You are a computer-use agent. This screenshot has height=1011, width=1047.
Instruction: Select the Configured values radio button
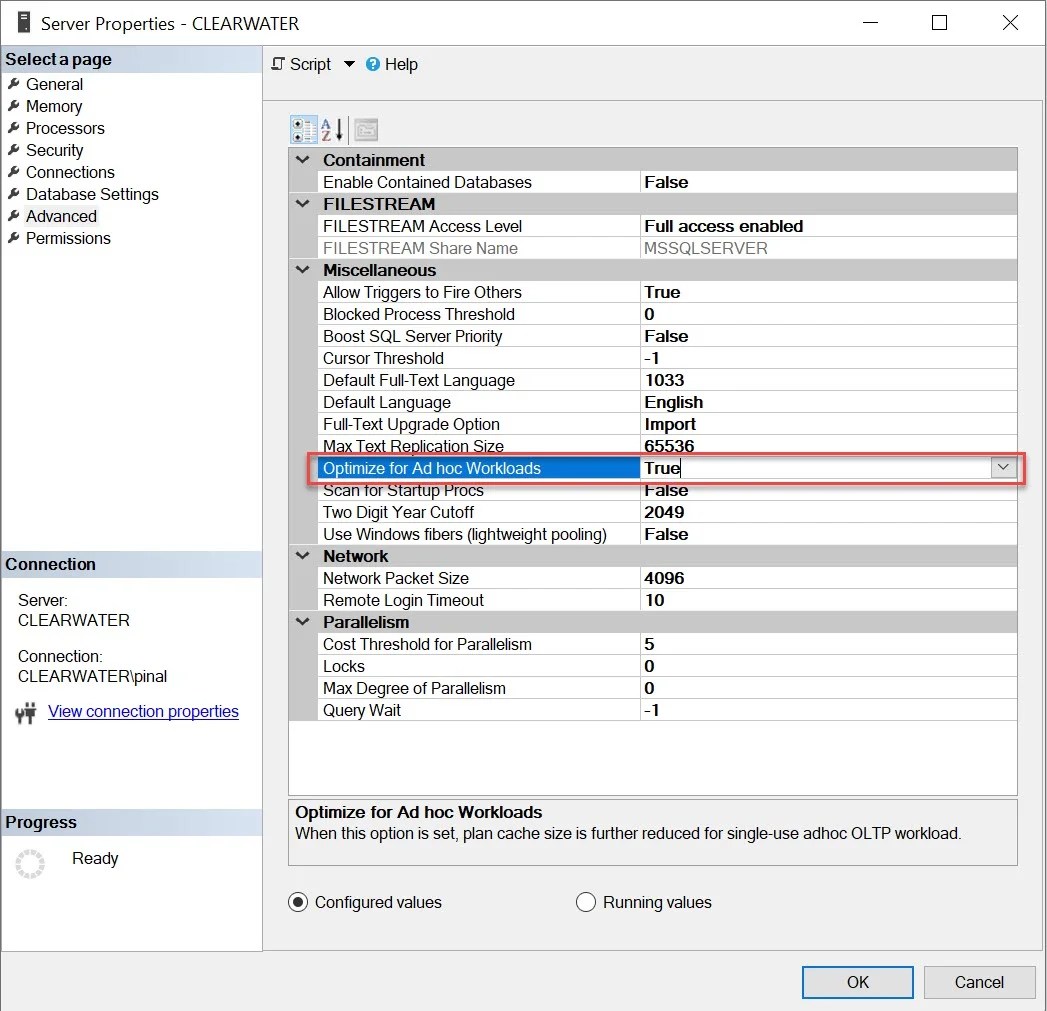pyautogui.click(x=297, y=902)
